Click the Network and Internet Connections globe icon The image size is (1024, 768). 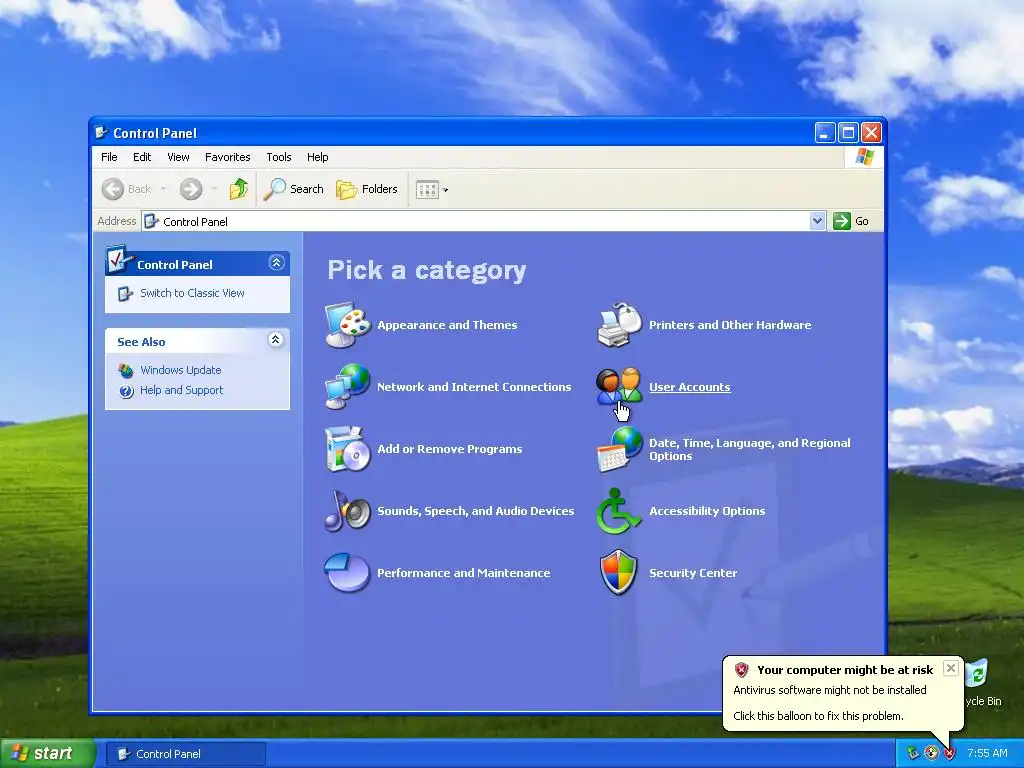(x=348, y=387)
